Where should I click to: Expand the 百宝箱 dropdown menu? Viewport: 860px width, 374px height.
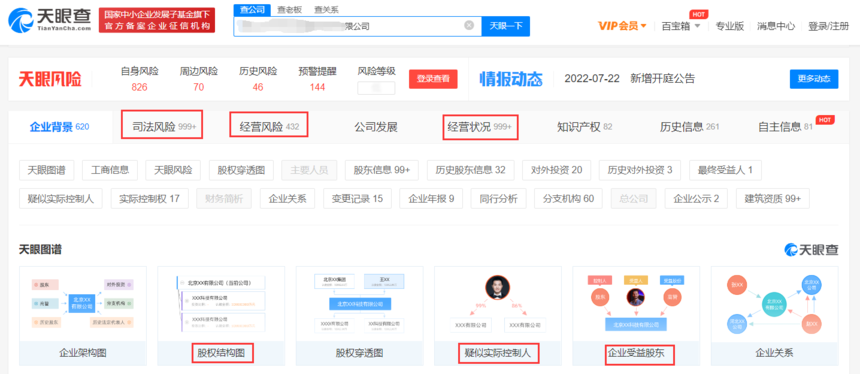point(681,26)
